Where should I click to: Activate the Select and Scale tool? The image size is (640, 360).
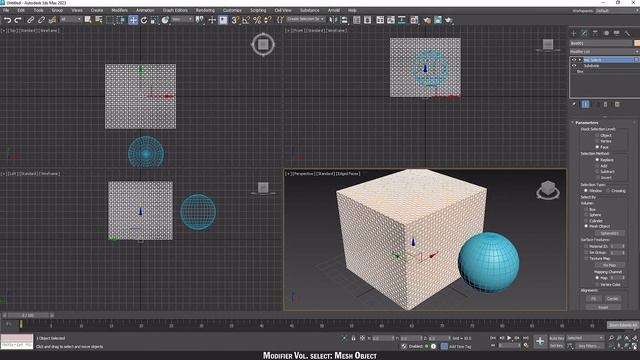point(154,20)
